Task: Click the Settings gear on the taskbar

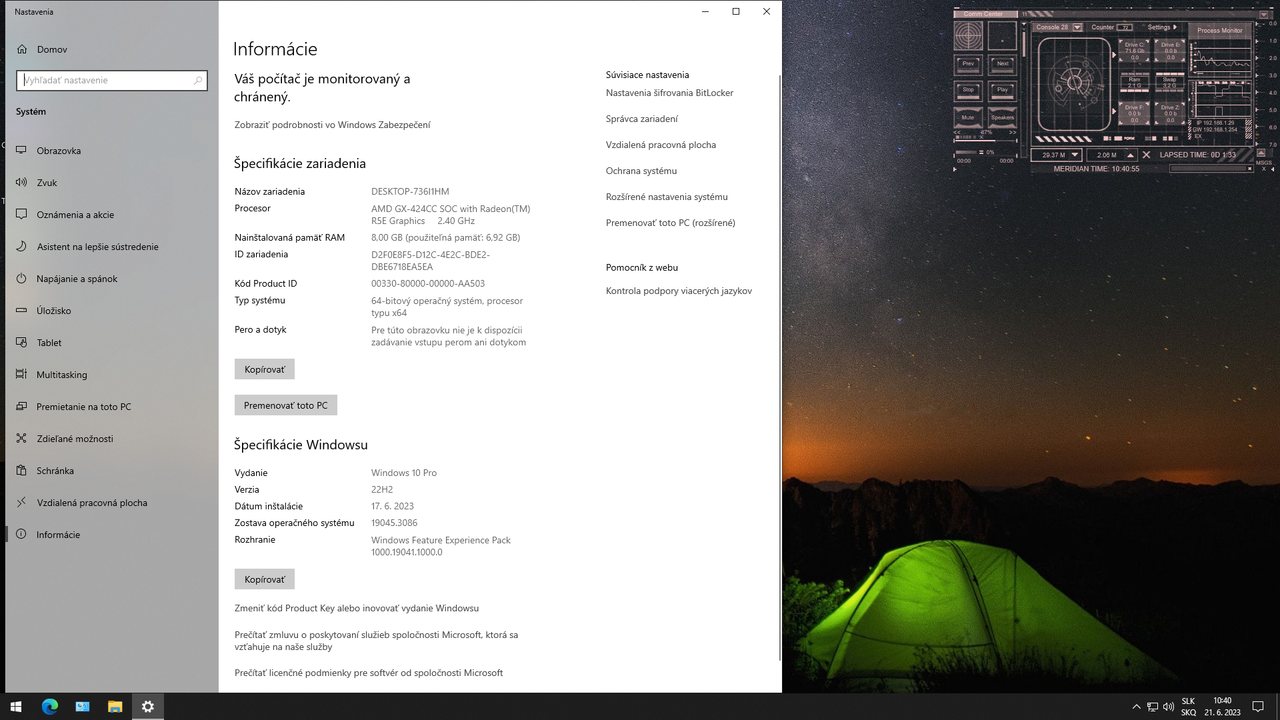Action: 148,706
